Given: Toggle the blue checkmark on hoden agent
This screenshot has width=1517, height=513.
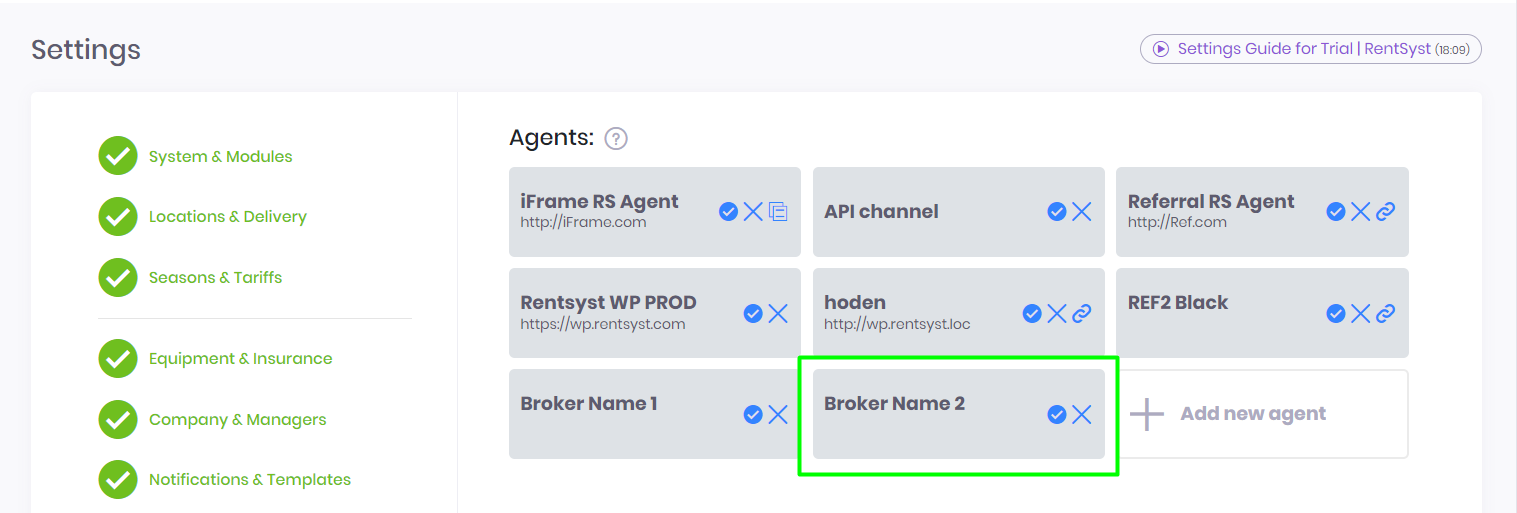Looking at the screenshot, I should (1032, 314).
